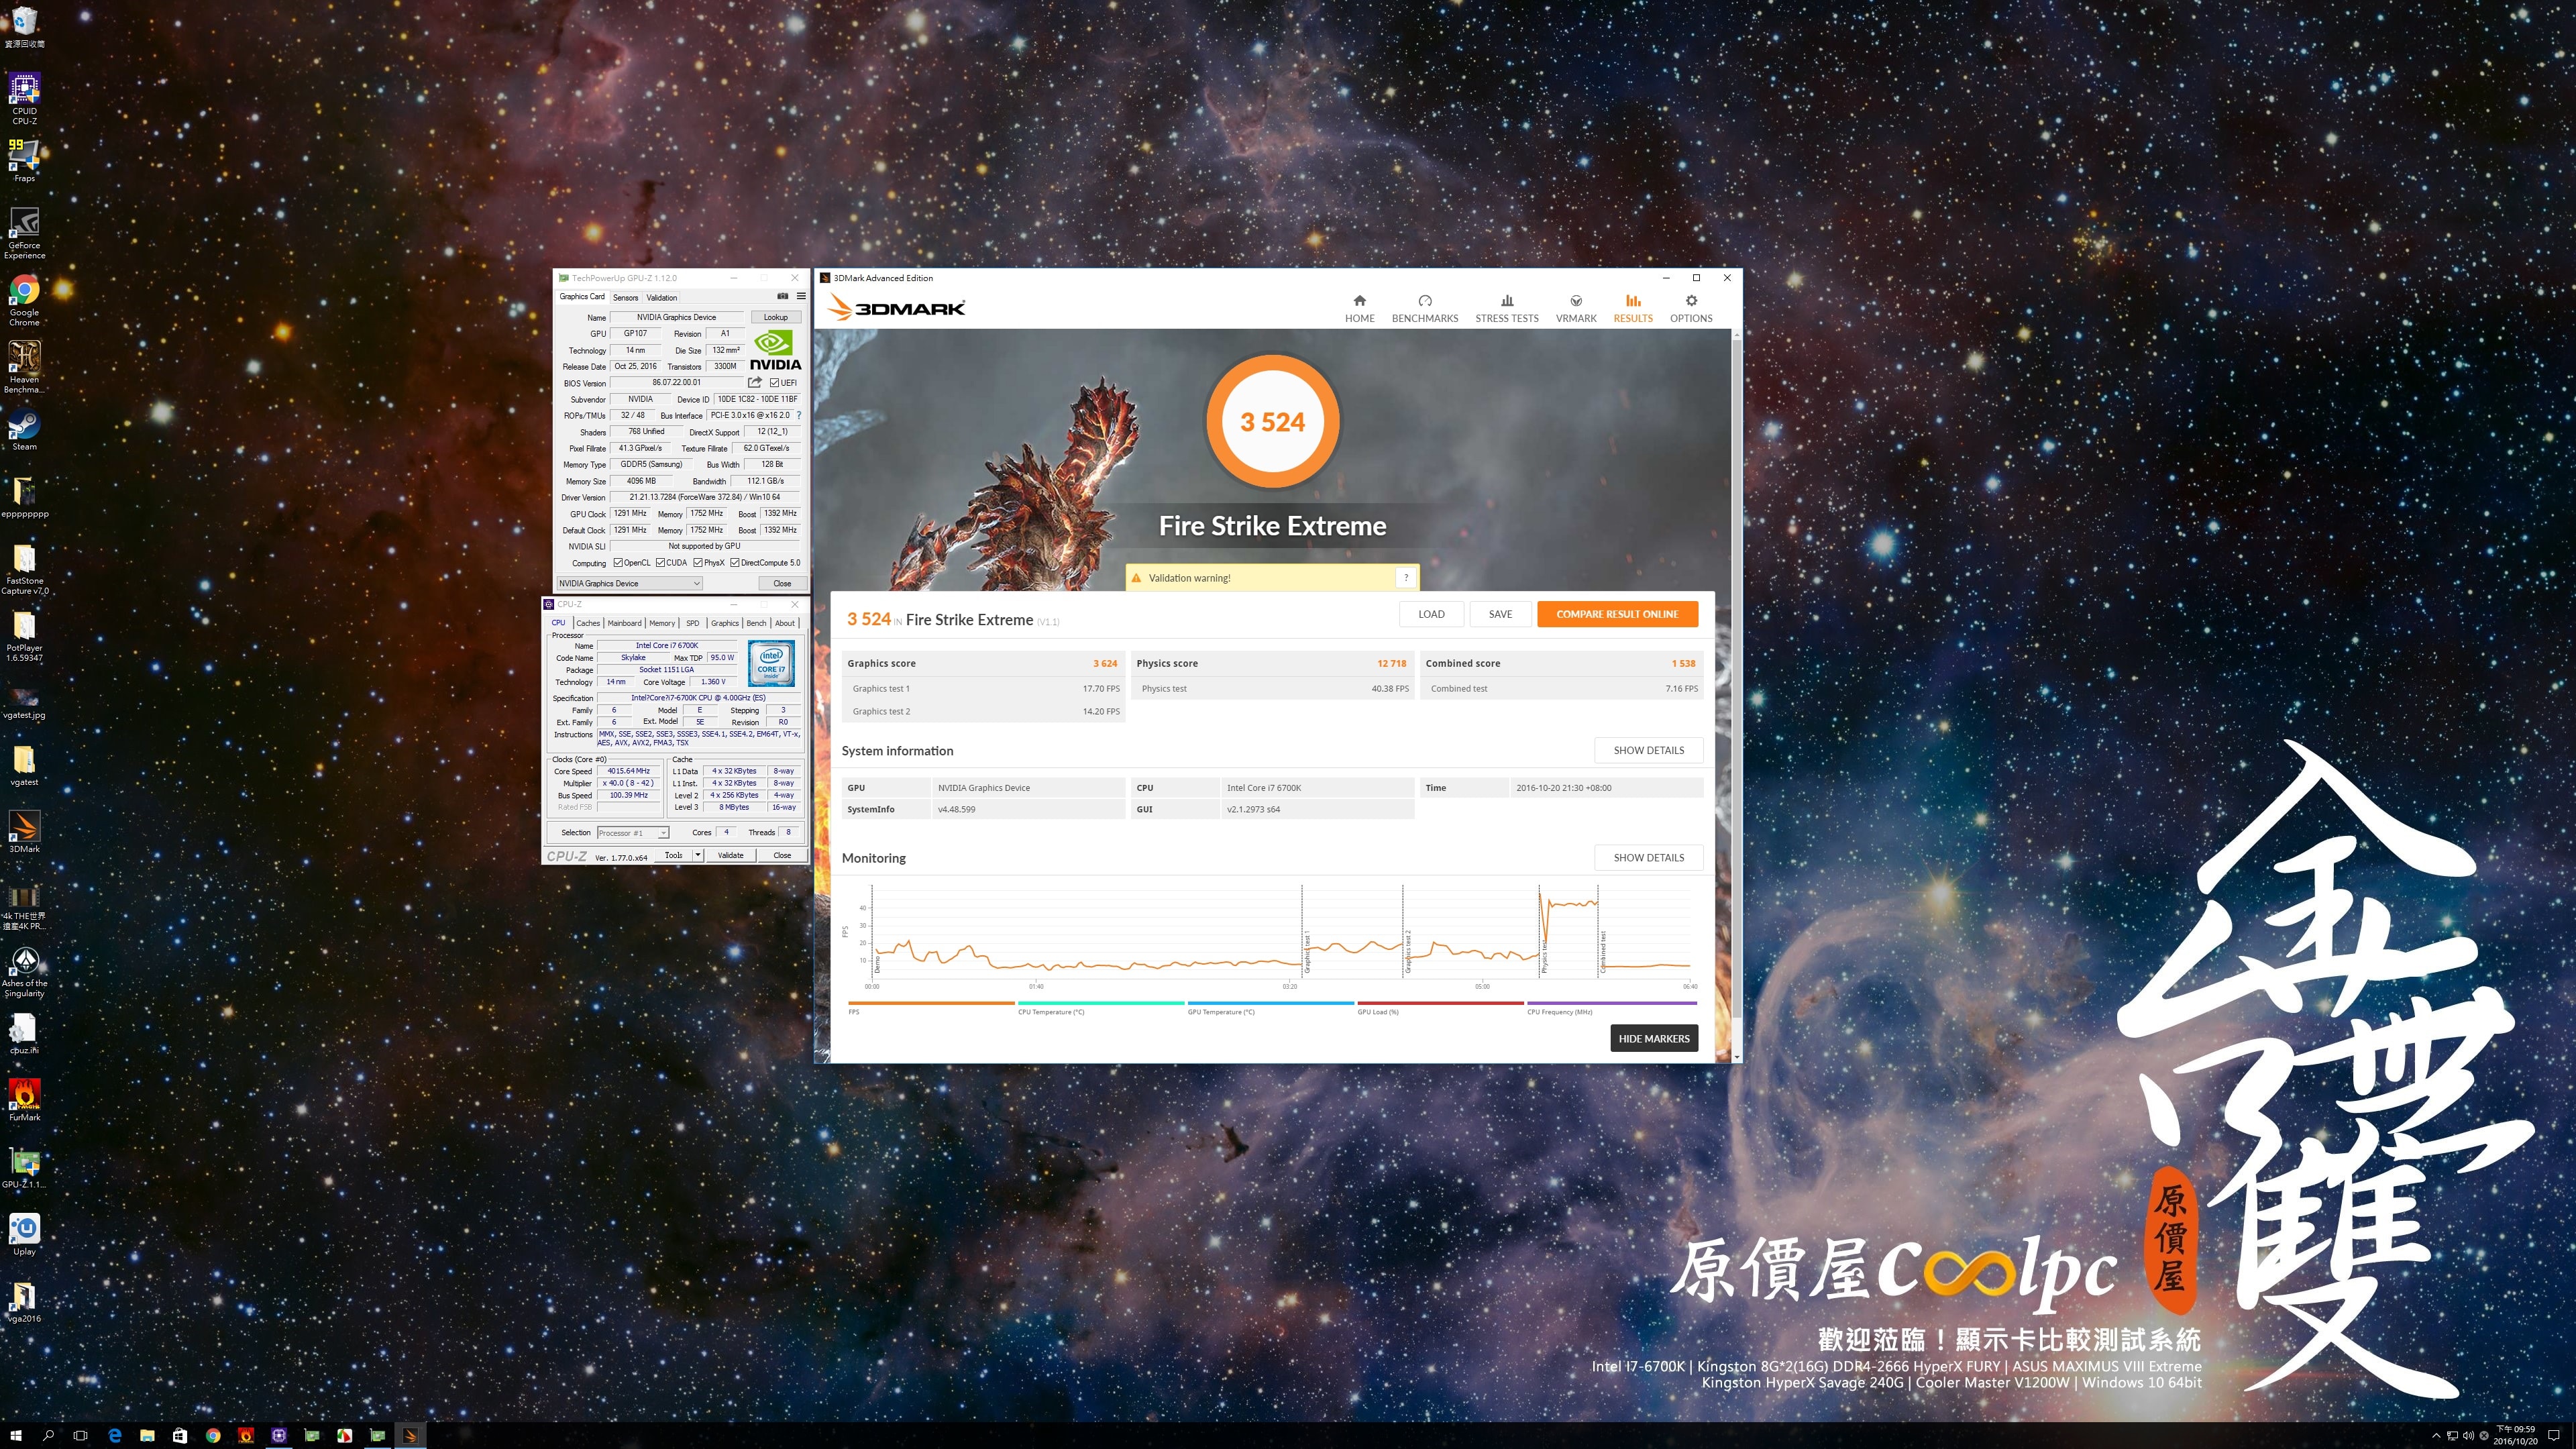Toggle OpenCL checkbox in GPU-Z
The height and width of the screenshot is (1449, 2576).
point(617,562)
